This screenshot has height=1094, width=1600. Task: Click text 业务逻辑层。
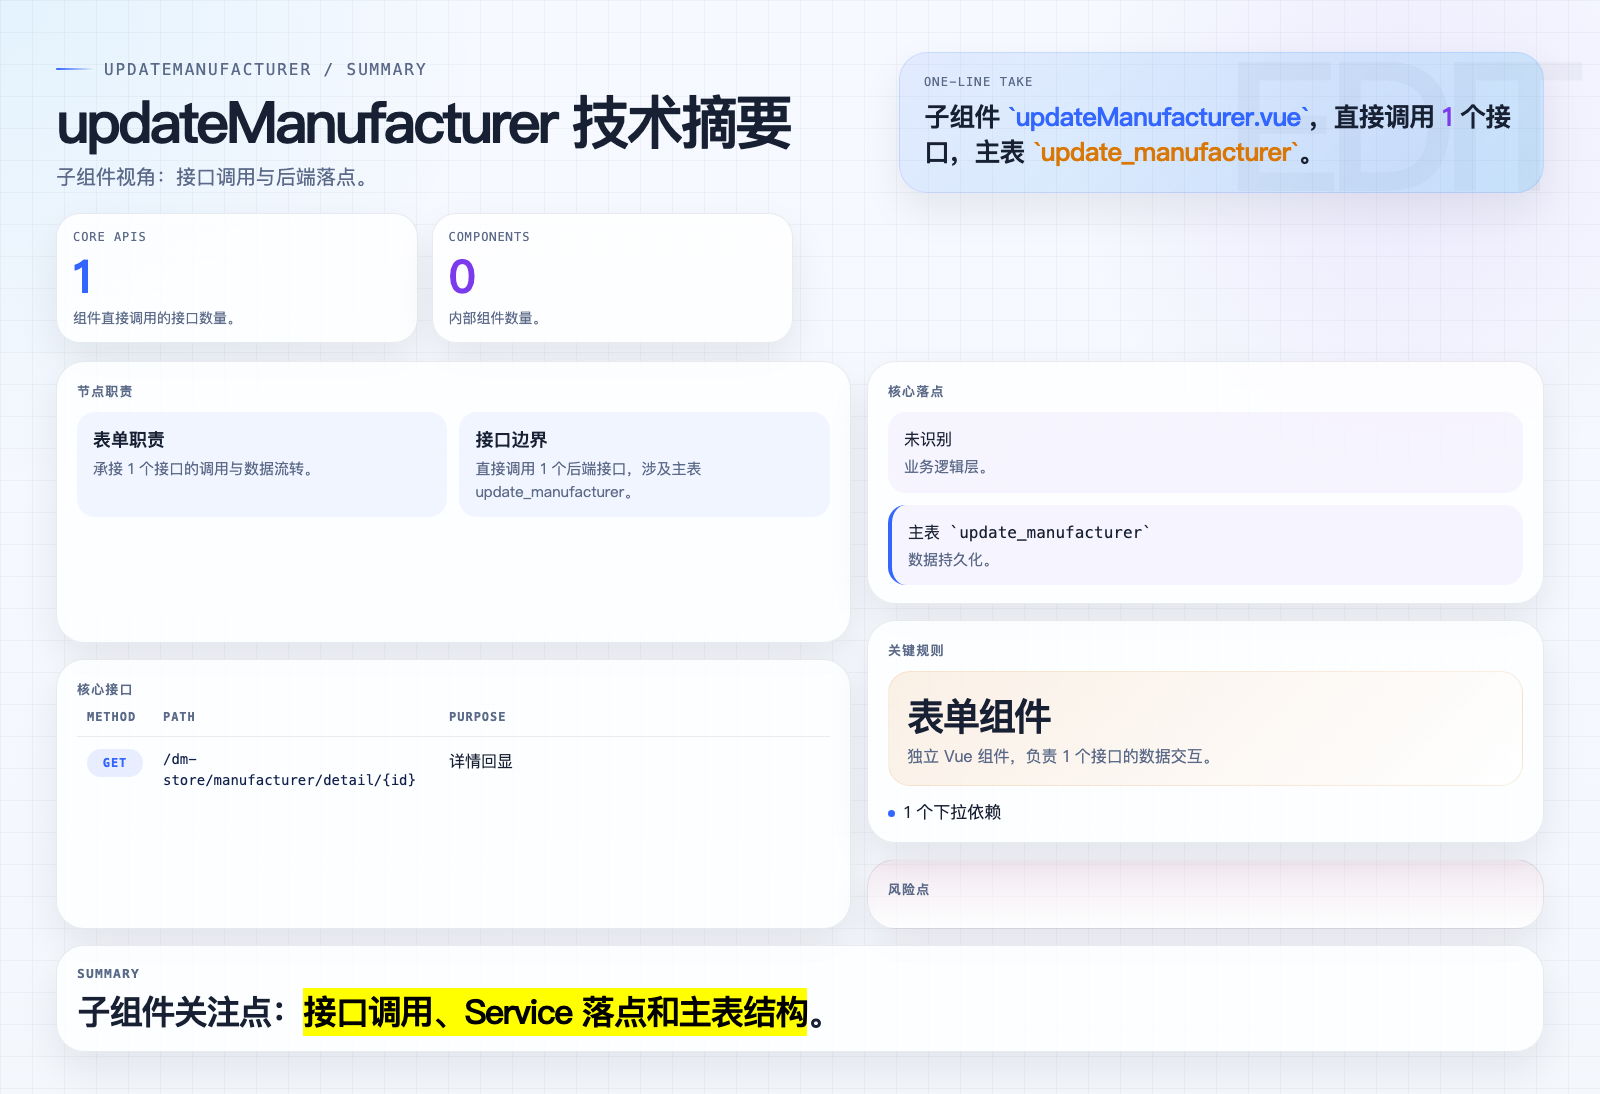click(x=948, y=467)
